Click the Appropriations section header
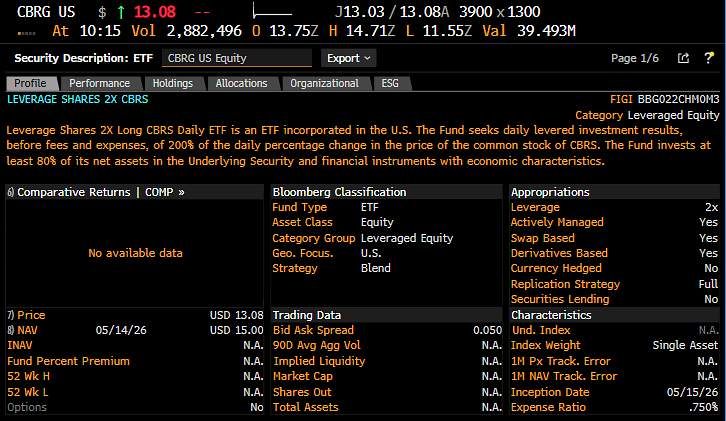Image resolution: width=726 pixels, height=421 pixels. click(614, 192)
